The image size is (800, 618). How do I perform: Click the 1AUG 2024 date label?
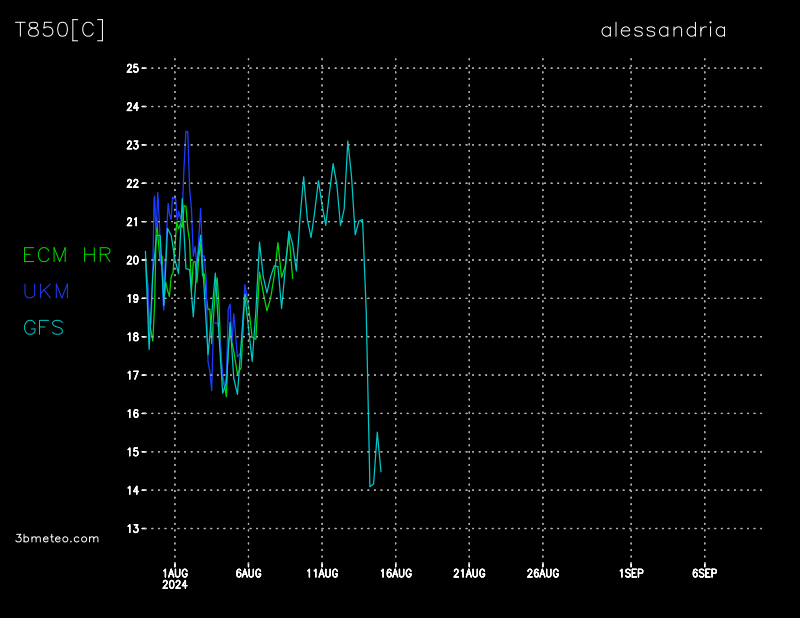[x=175, y=578]
